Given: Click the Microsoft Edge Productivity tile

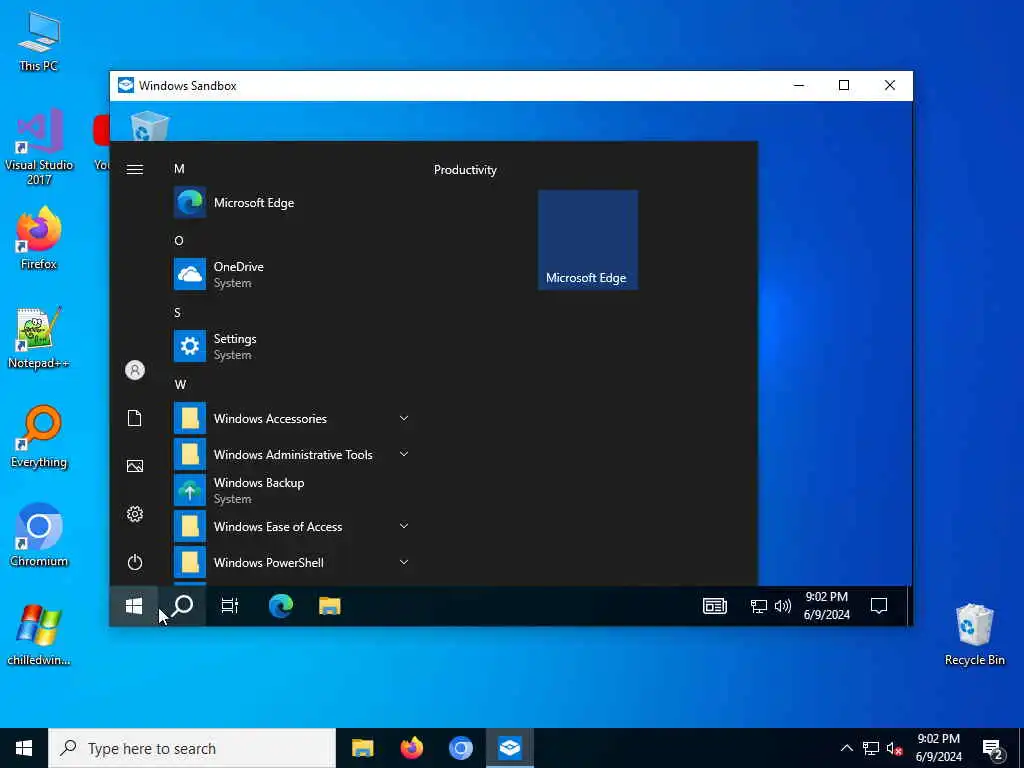Looking at the screenshot, I should click(588, 240).
